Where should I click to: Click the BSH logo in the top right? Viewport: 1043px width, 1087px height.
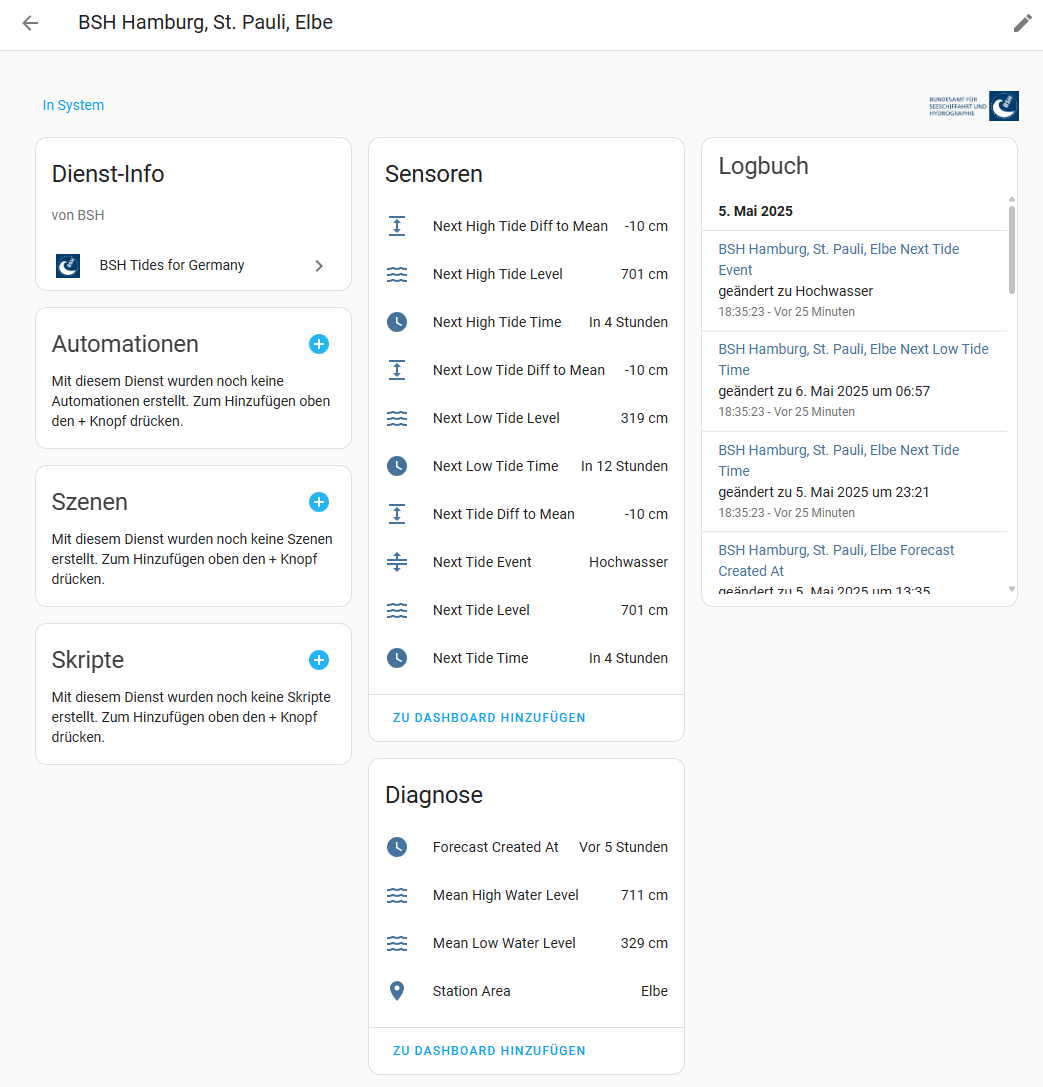click(974, 106)
